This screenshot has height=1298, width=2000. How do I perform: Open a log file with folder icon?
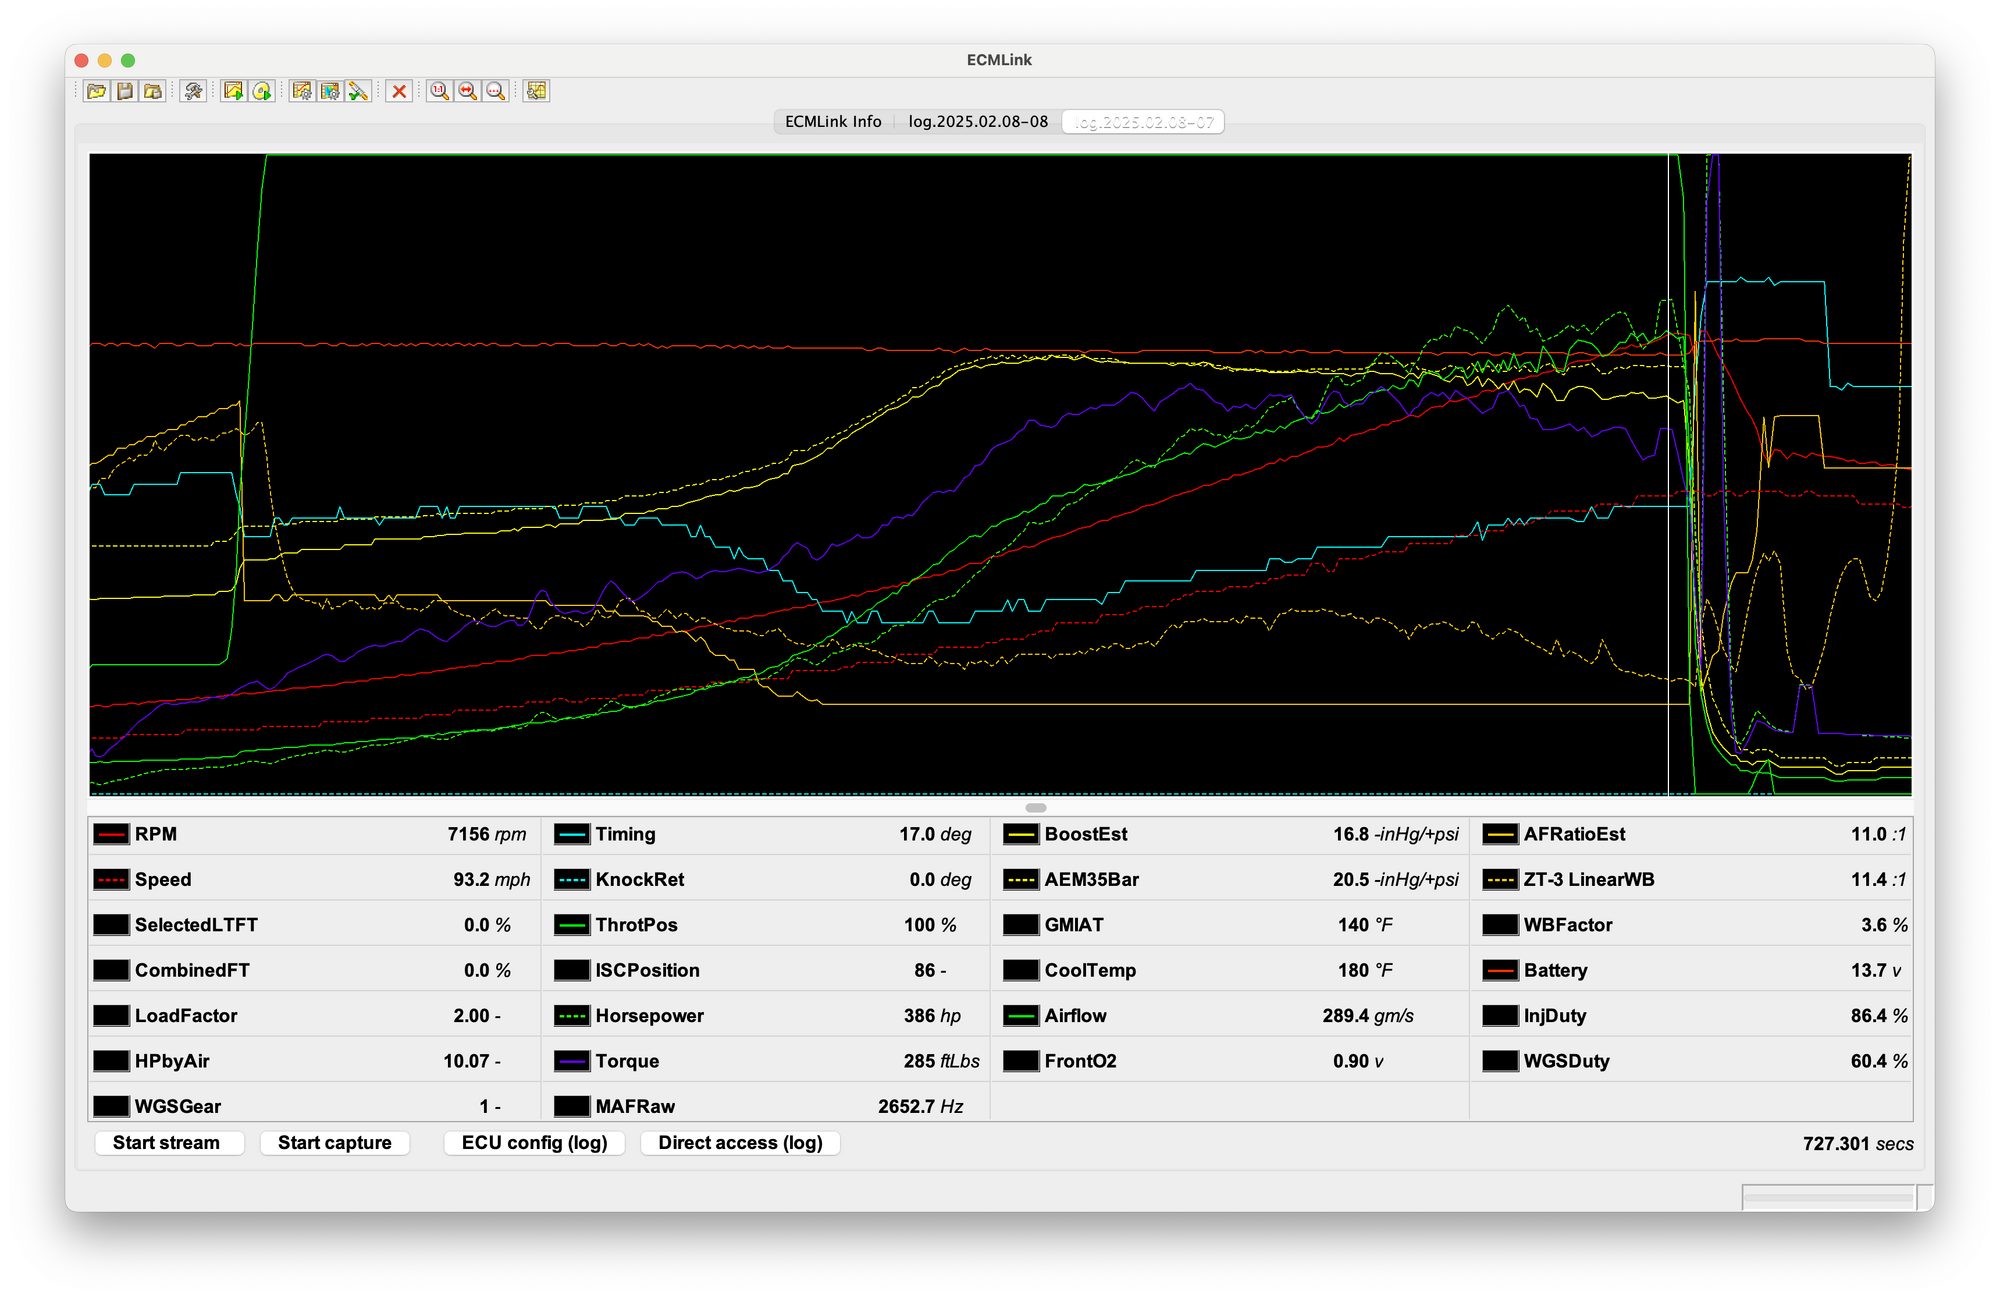click(x=96, y=91)
